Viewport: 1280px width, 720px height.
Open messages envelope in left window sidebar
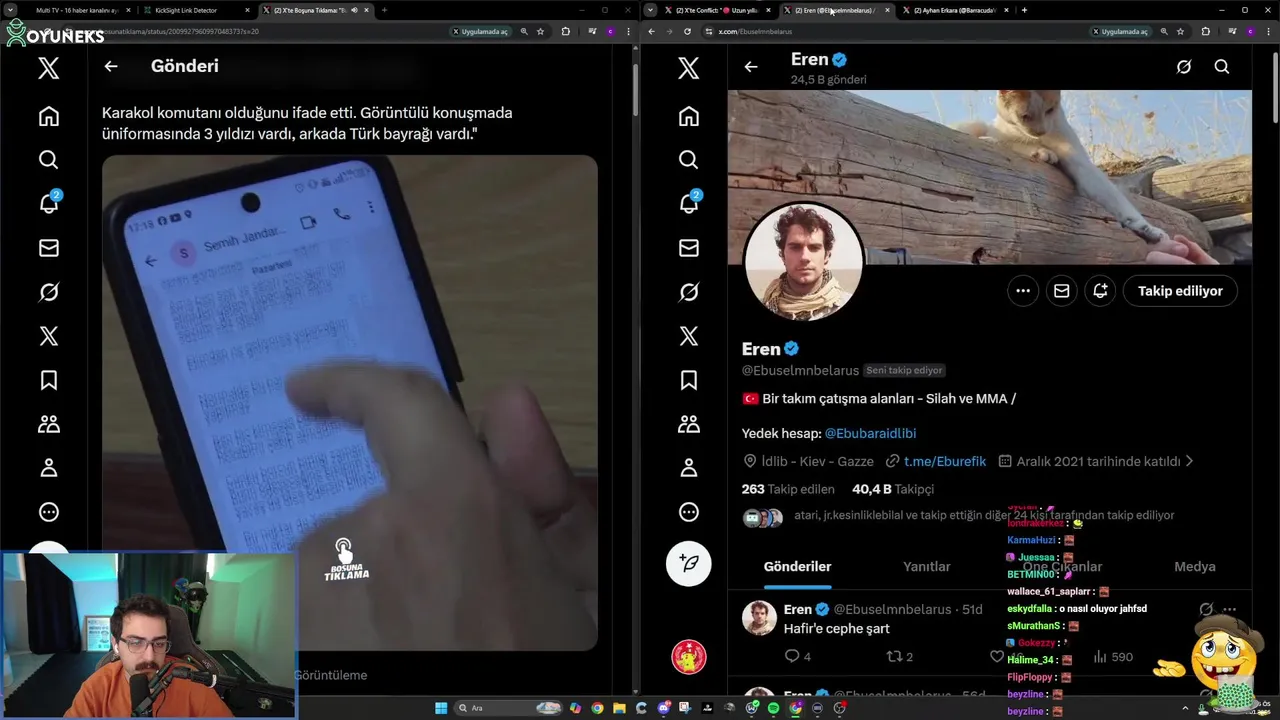pos(48,248)
